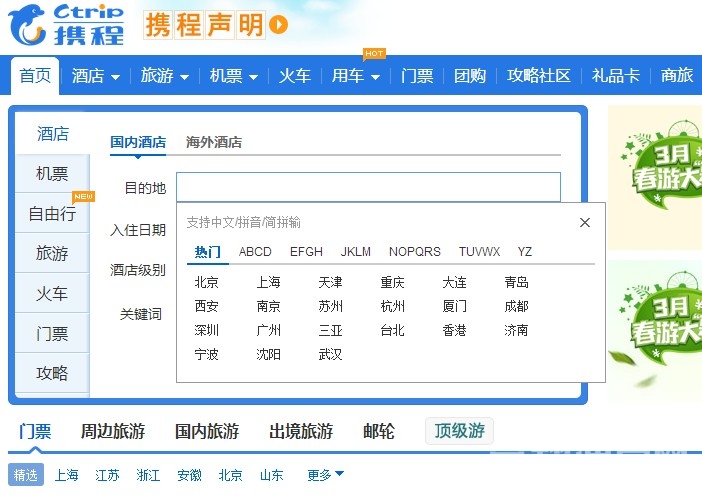The image size is (702, 500).
Task: Open 商旅 in the top navigation
Action: tap(677, 76)
